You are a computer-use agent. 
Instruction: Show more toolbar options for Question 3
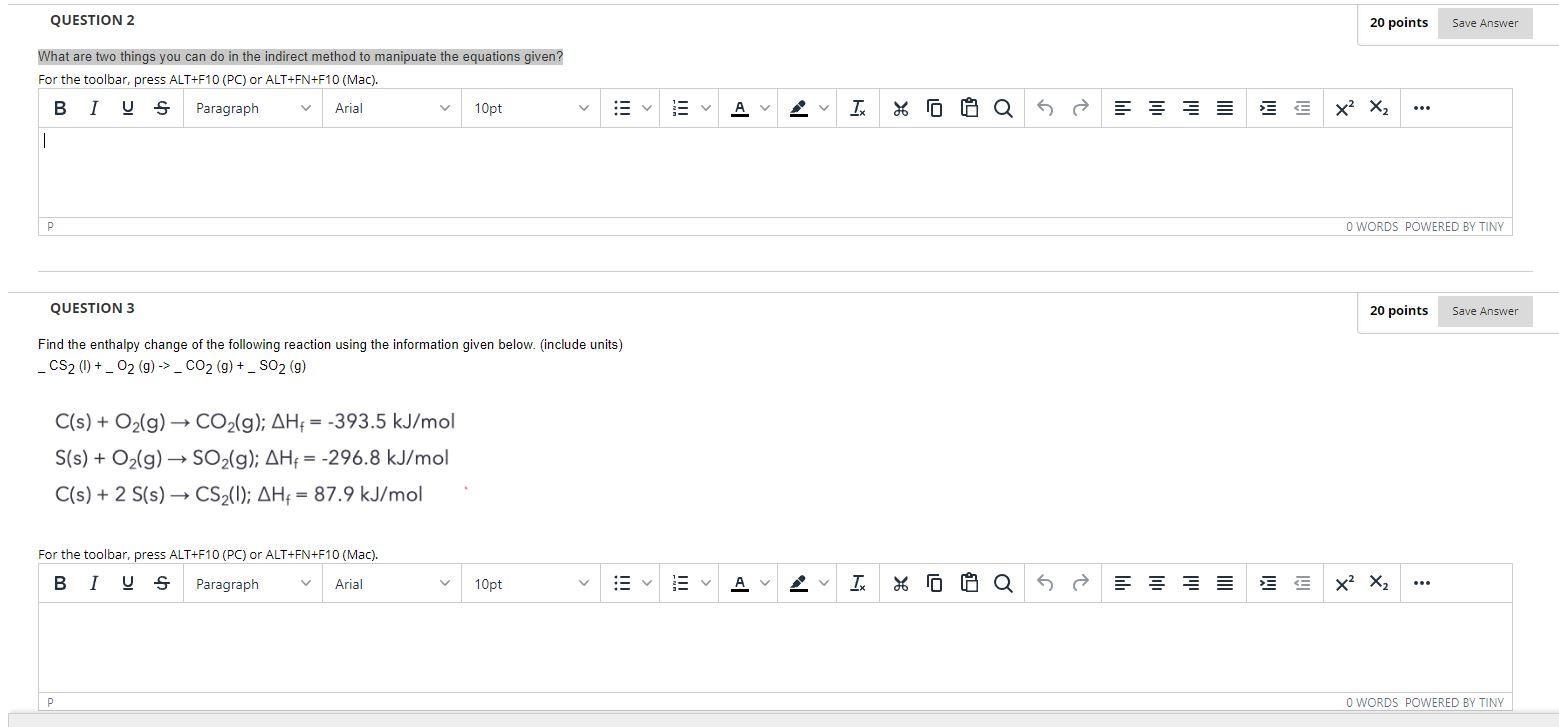tap(1422, 583)
